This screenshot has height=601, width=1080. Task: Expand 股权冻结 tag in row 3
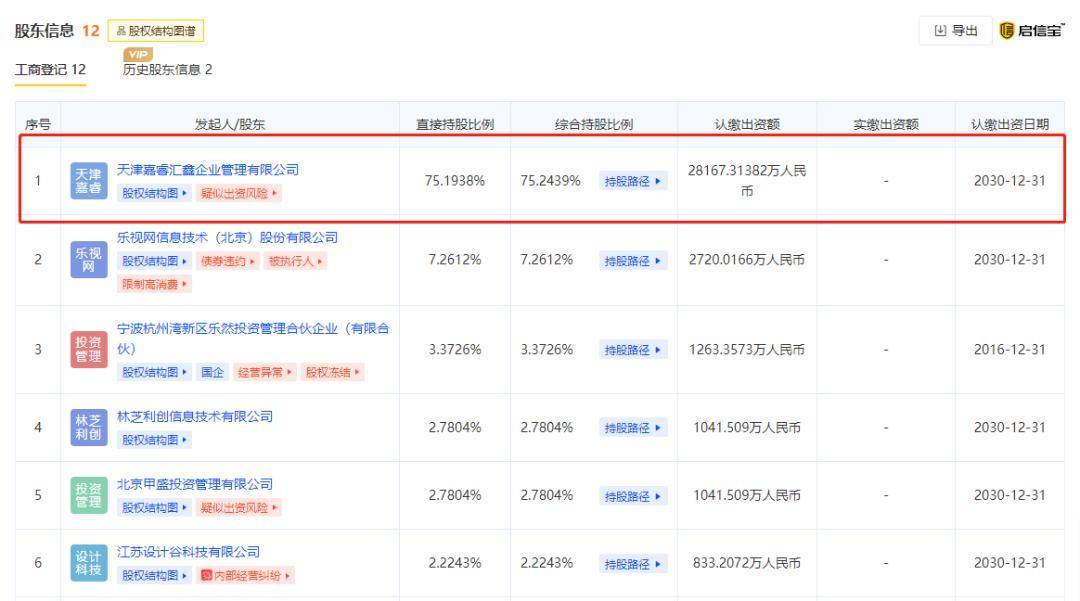332,372
